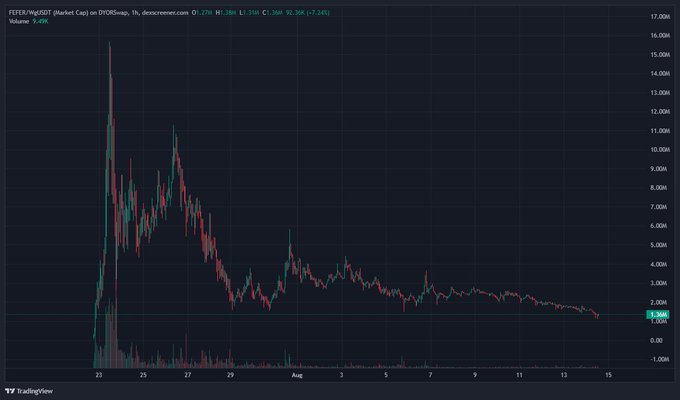
Task: Click the 2.00M price axis label
Action: pos(660,302)
